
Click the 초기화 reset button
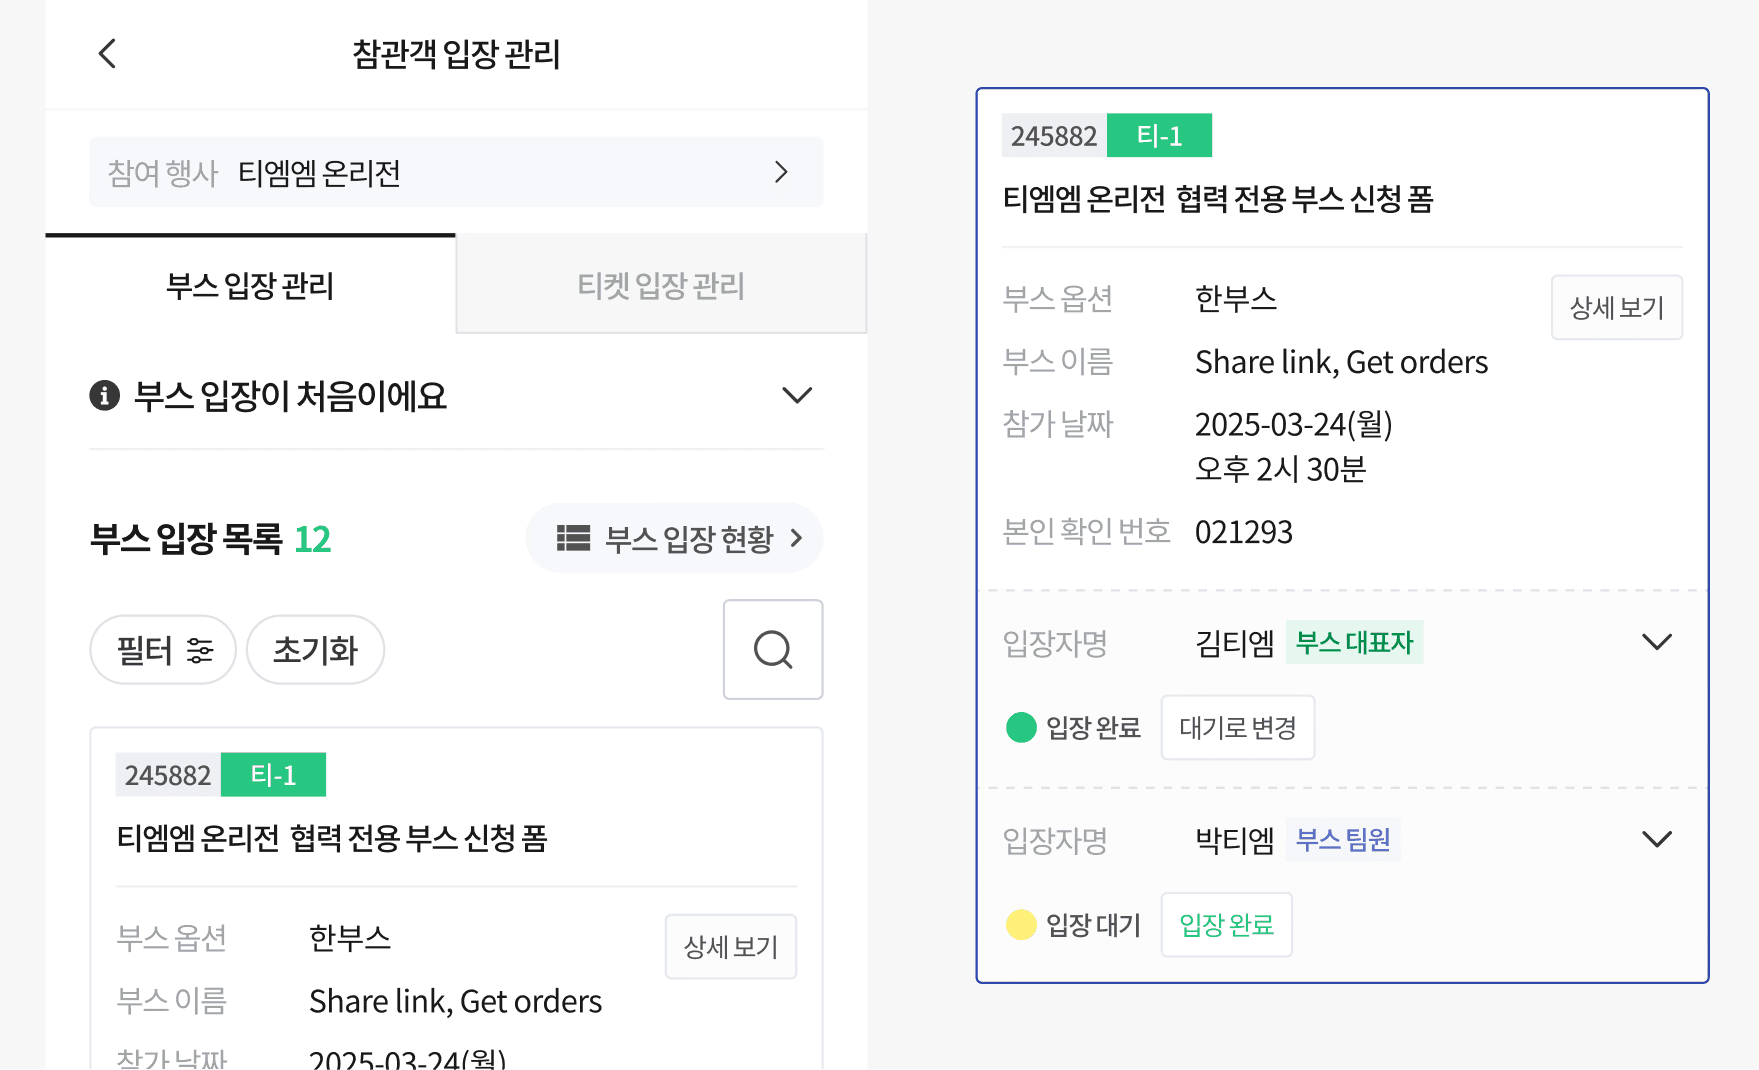pyautogui.click(x=315, y=650)
